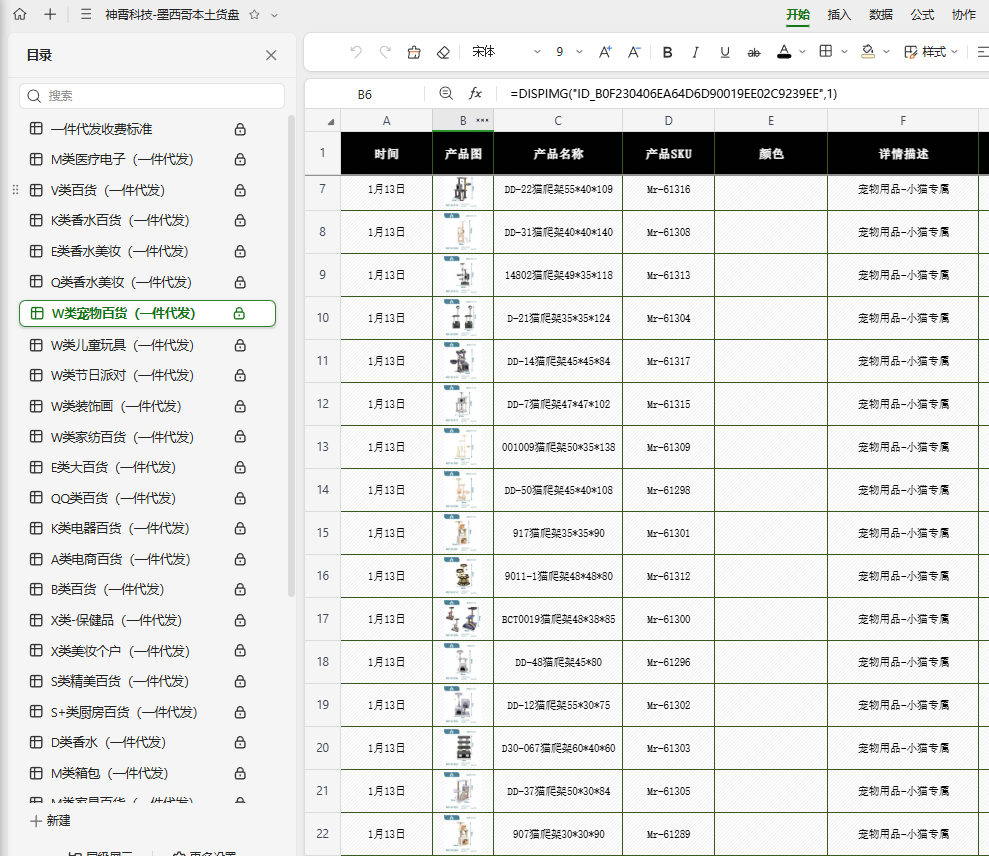Click the 产品名称 header cell

pos(558,153)
